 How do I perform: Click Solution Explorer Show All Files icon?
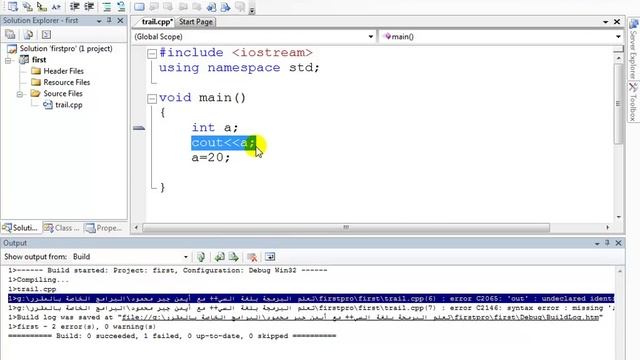(29, 35)
